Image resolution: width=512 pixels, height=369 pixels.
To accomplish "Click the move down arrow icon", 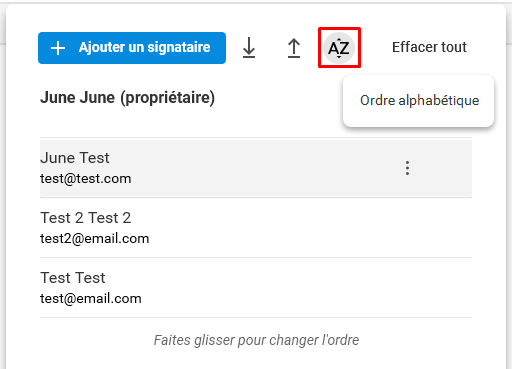I will (249, 48).
